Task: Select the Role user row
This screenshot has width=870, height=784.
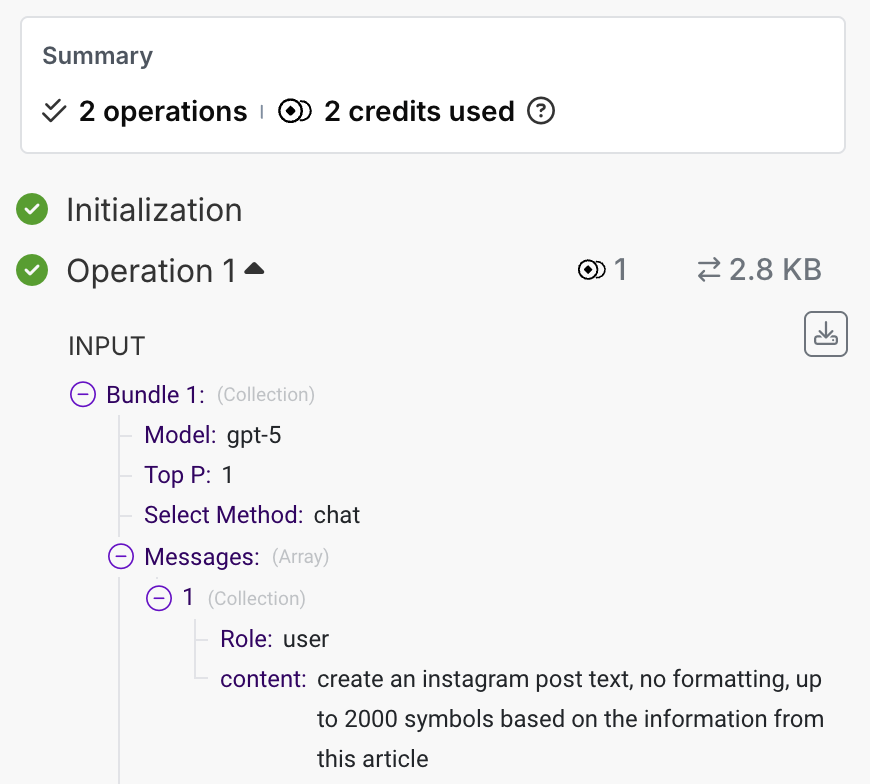Action: pyautogui.click(x=274, y=639)
